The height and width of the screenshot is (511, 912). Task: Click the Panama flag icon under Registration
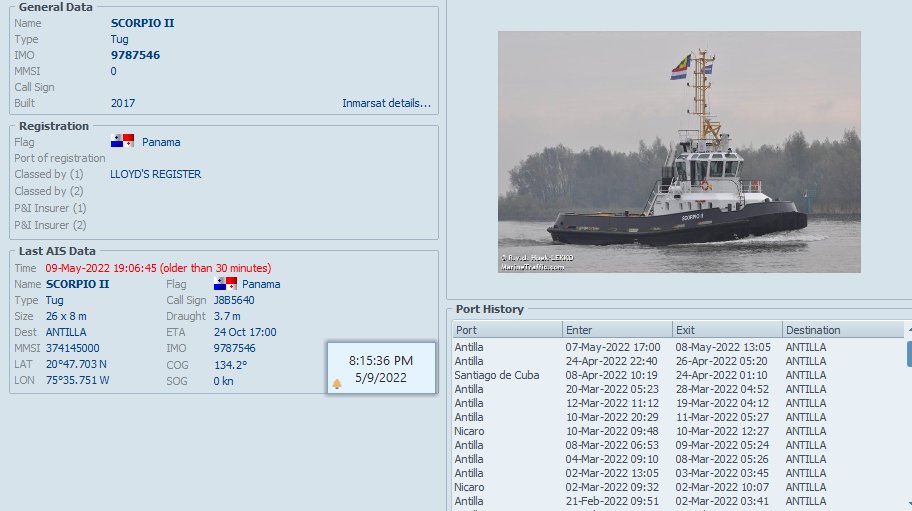[122, 141]
